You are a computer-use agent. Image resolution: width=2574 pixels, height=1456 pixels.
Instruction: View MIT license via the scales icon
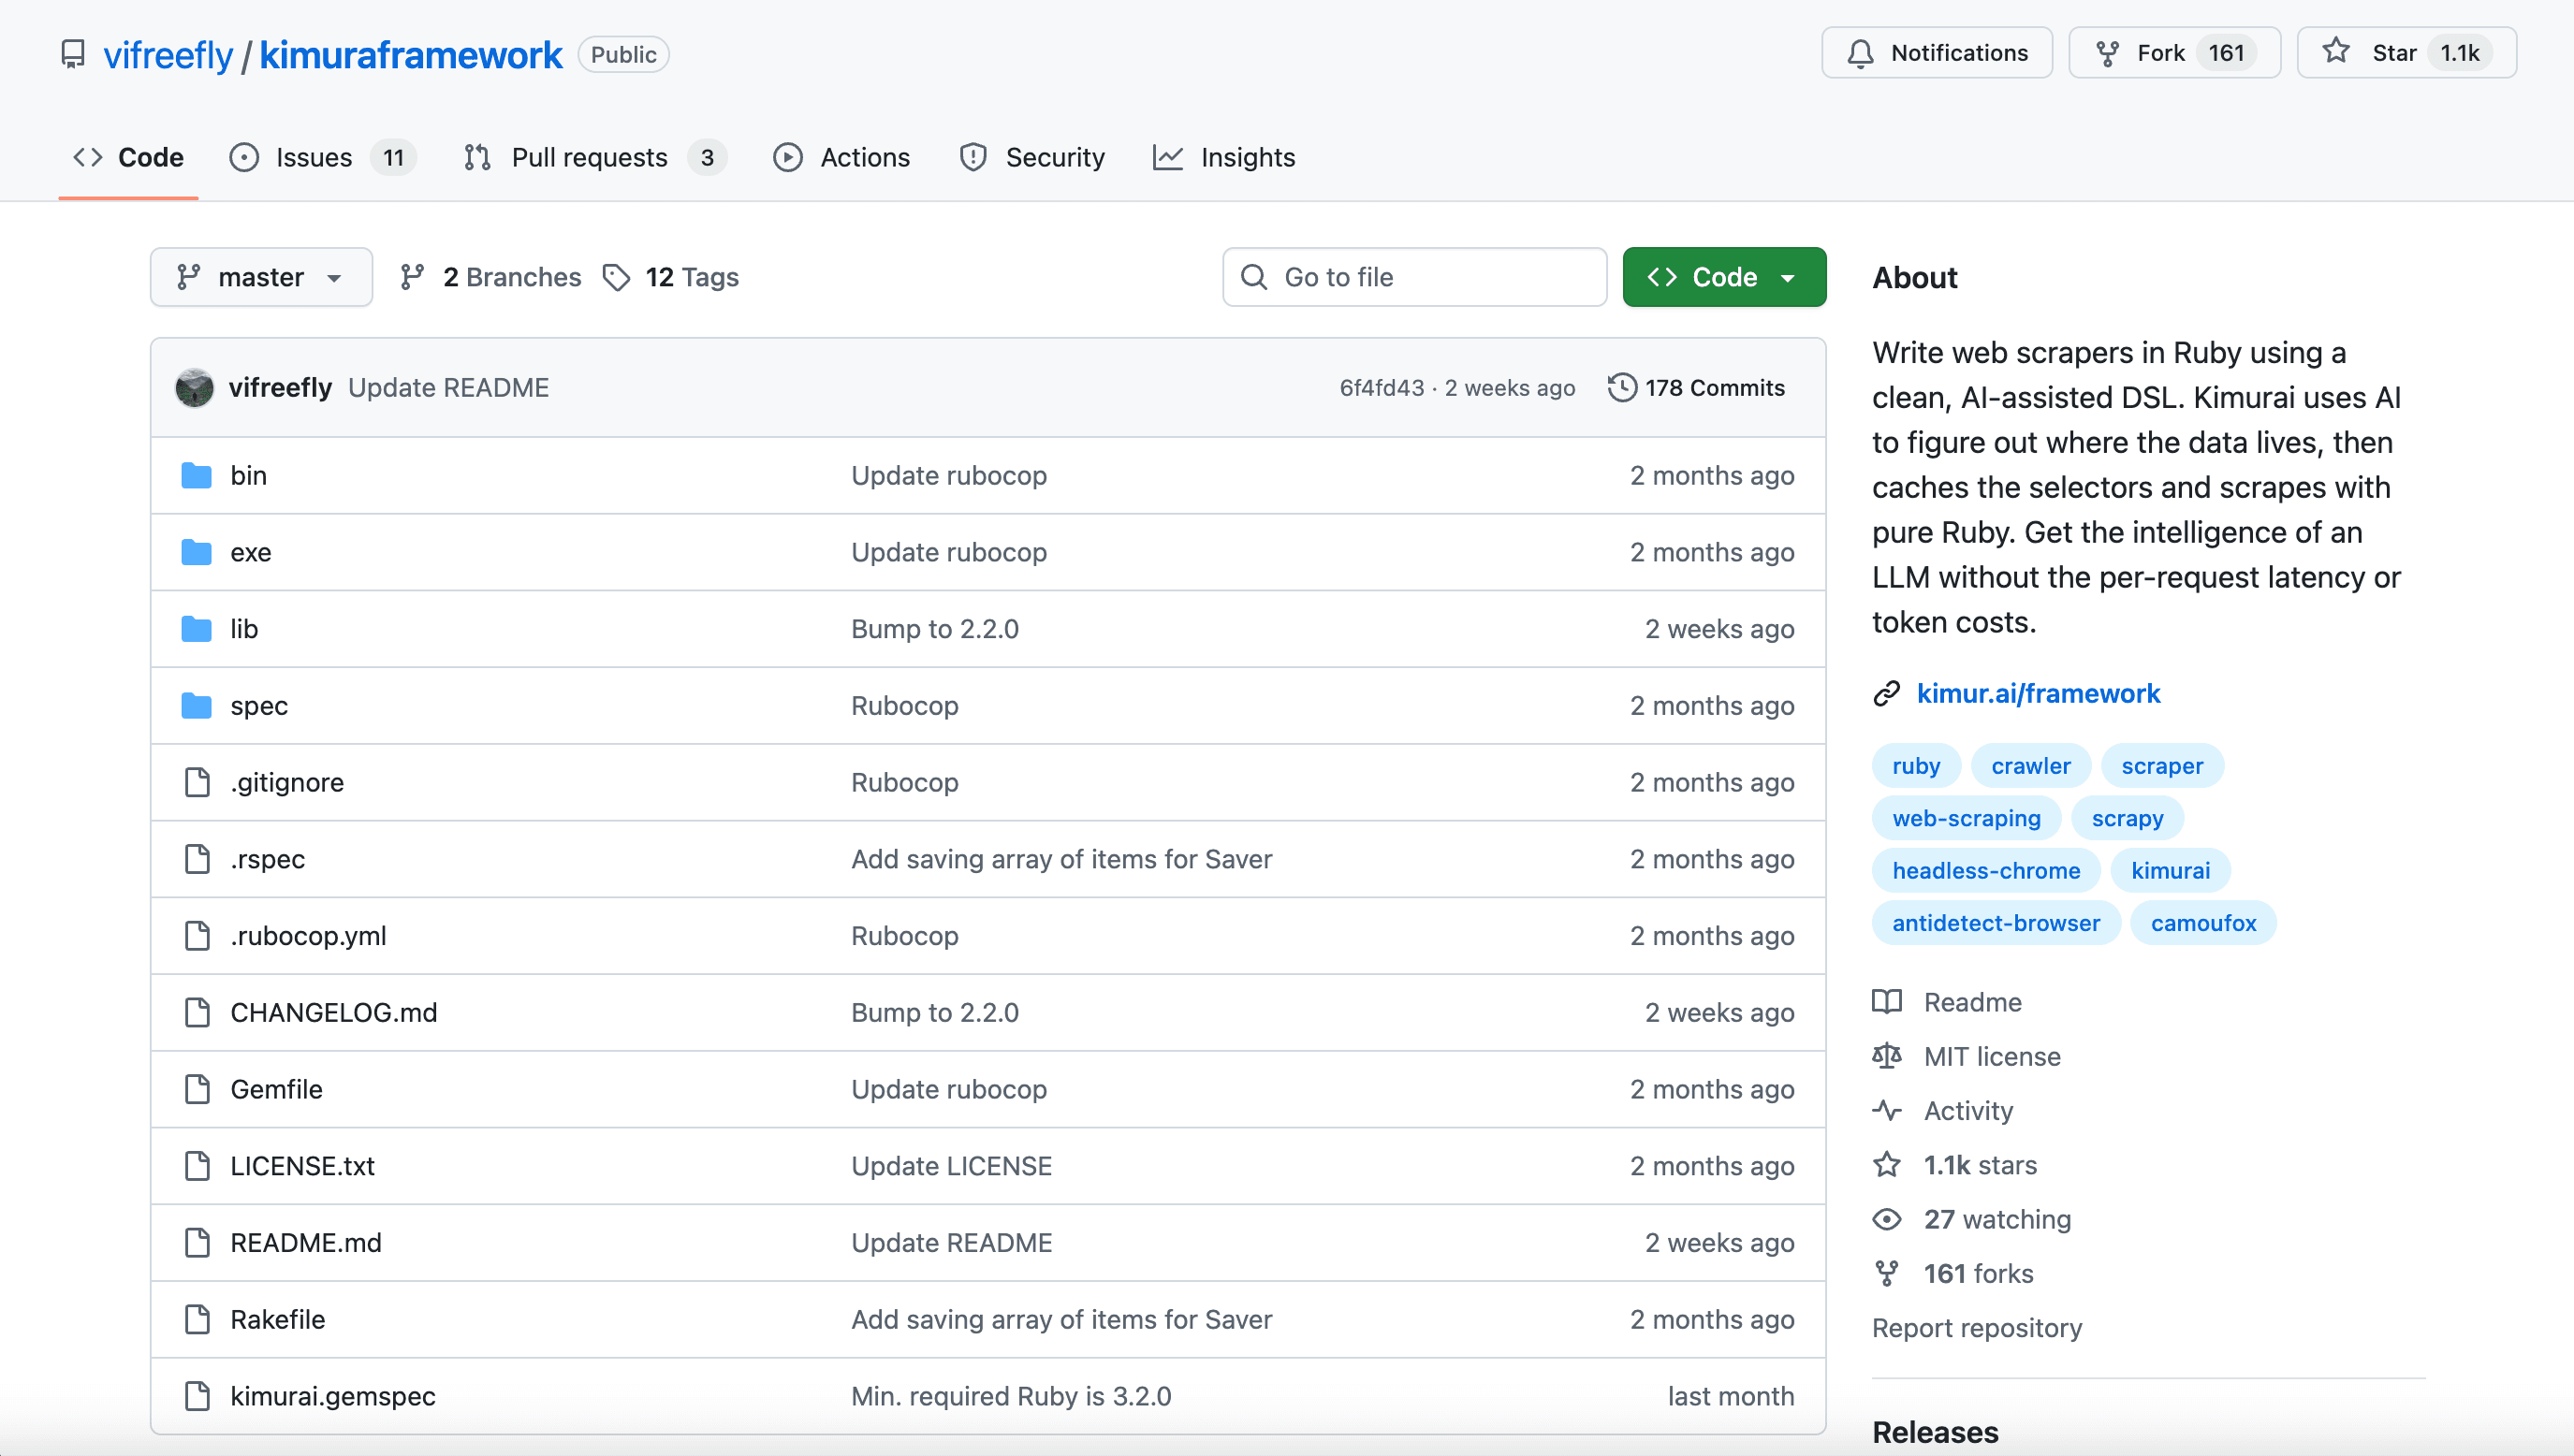tap(1889, 1056)
